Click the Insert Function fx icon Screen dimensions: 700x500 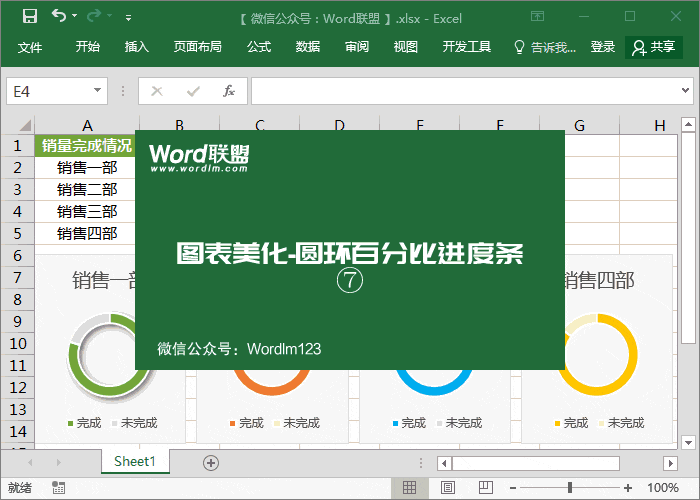pyautogui.click(x=228, y=91)
